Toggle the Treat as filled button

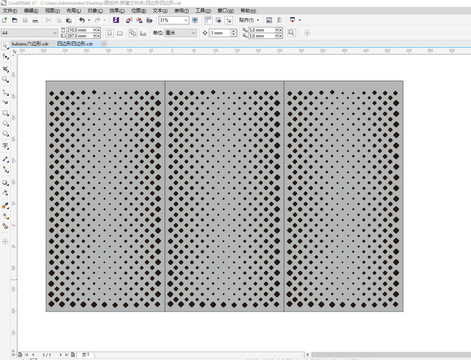click(291, 33)
